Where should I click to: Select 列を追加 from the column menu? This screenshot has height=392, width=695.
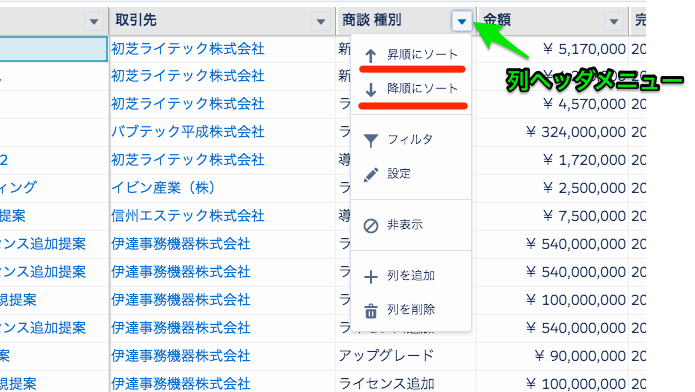pos(410,276)
